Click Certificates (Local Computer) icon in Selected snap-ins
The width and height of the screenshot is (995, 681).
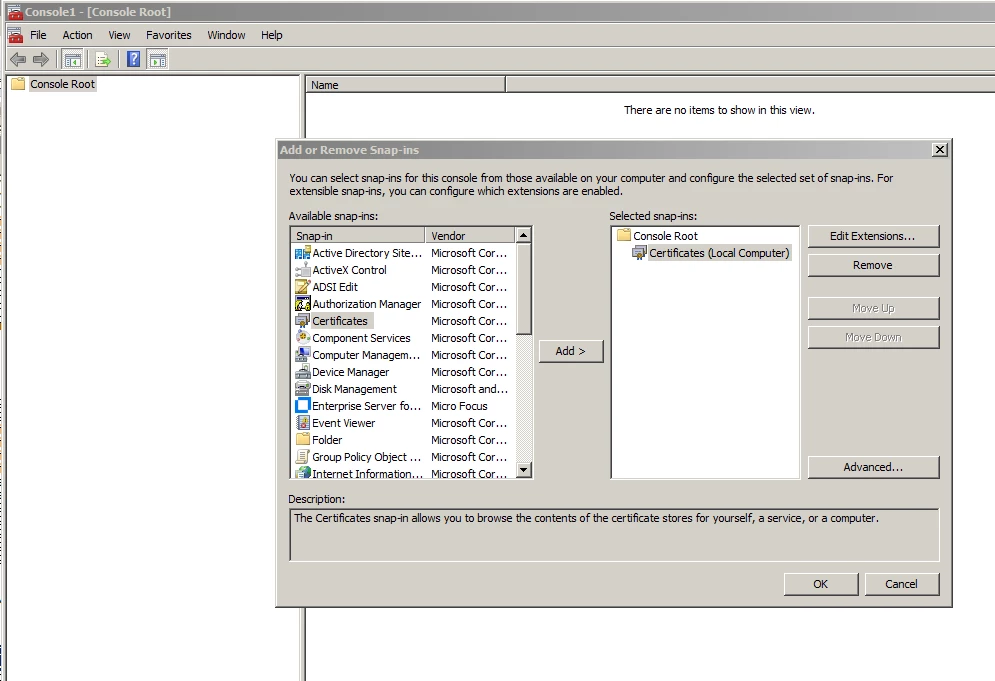click(x=639, y=253)
